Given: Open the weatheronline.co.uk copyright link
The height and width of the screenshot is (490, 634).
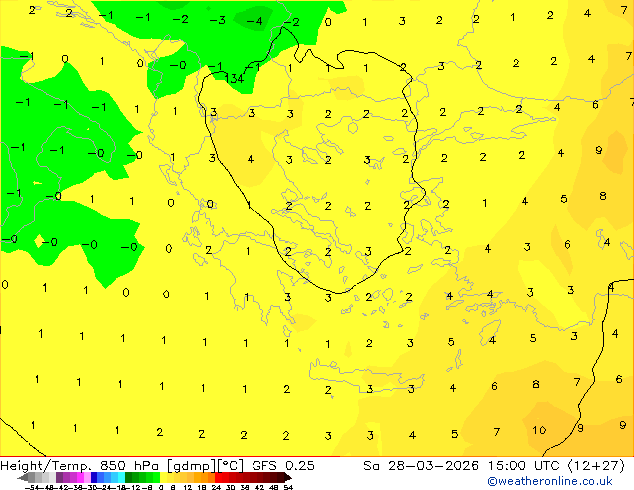Looking at the screenshot, I should [x=550, y=481].
